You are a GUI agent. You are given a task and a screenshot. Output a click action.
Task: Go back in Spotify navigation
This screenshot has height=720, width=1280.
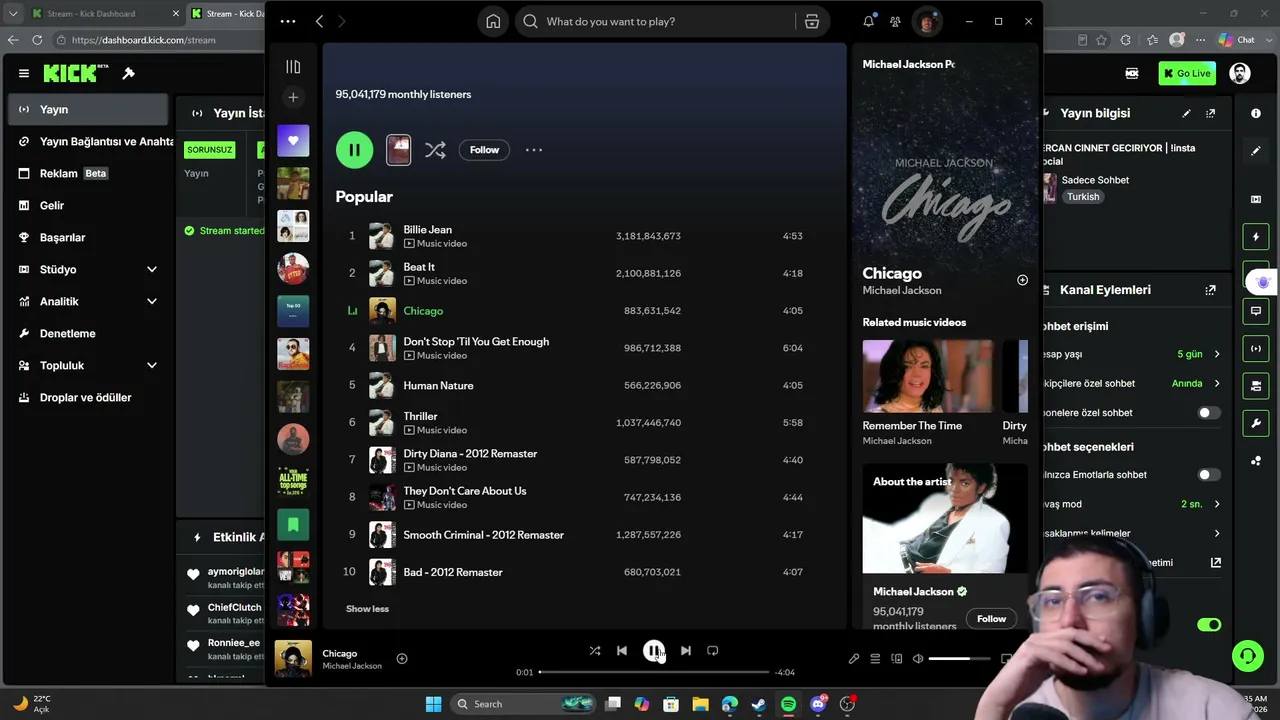click(319, 21)
